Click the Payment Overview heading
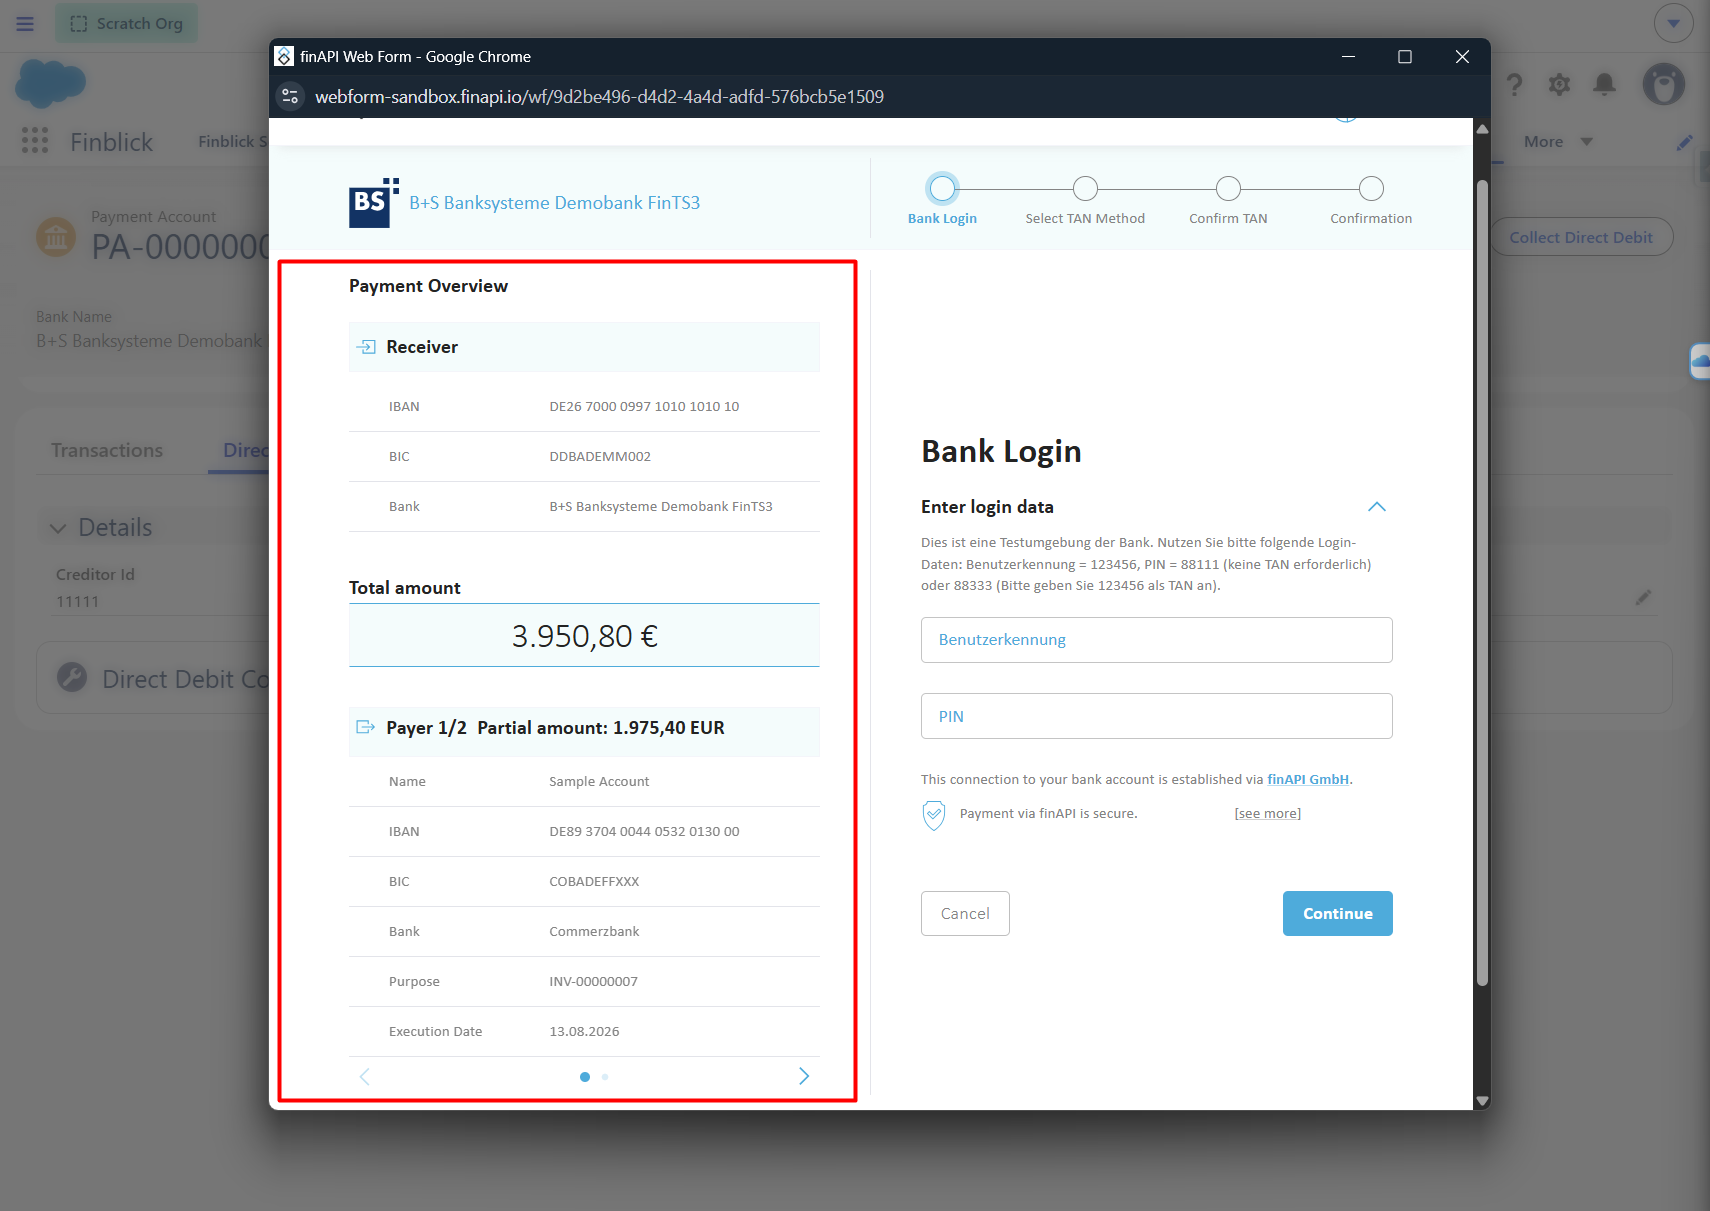The height and width of the screenshot is (1211, 1710). pyautogui.click(x=428, y=286)
